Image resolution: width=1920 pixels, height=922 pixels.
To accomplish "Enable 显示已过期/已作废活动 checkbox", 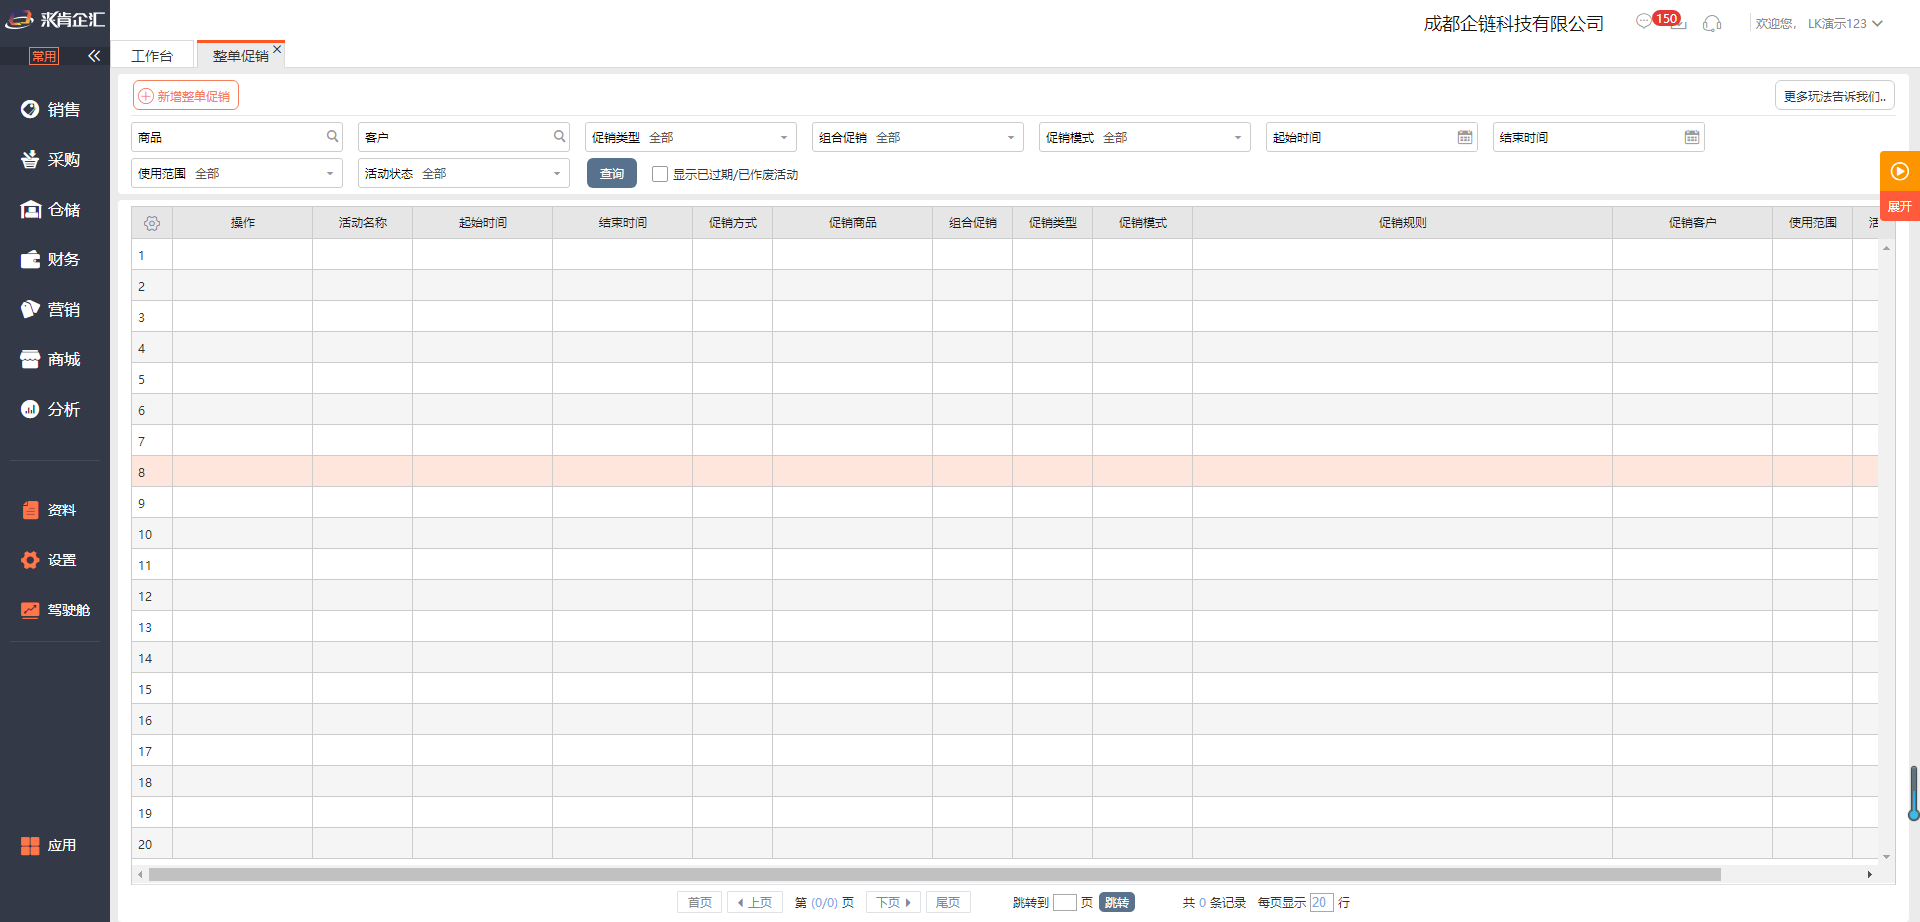I will (x=660, y=174).
